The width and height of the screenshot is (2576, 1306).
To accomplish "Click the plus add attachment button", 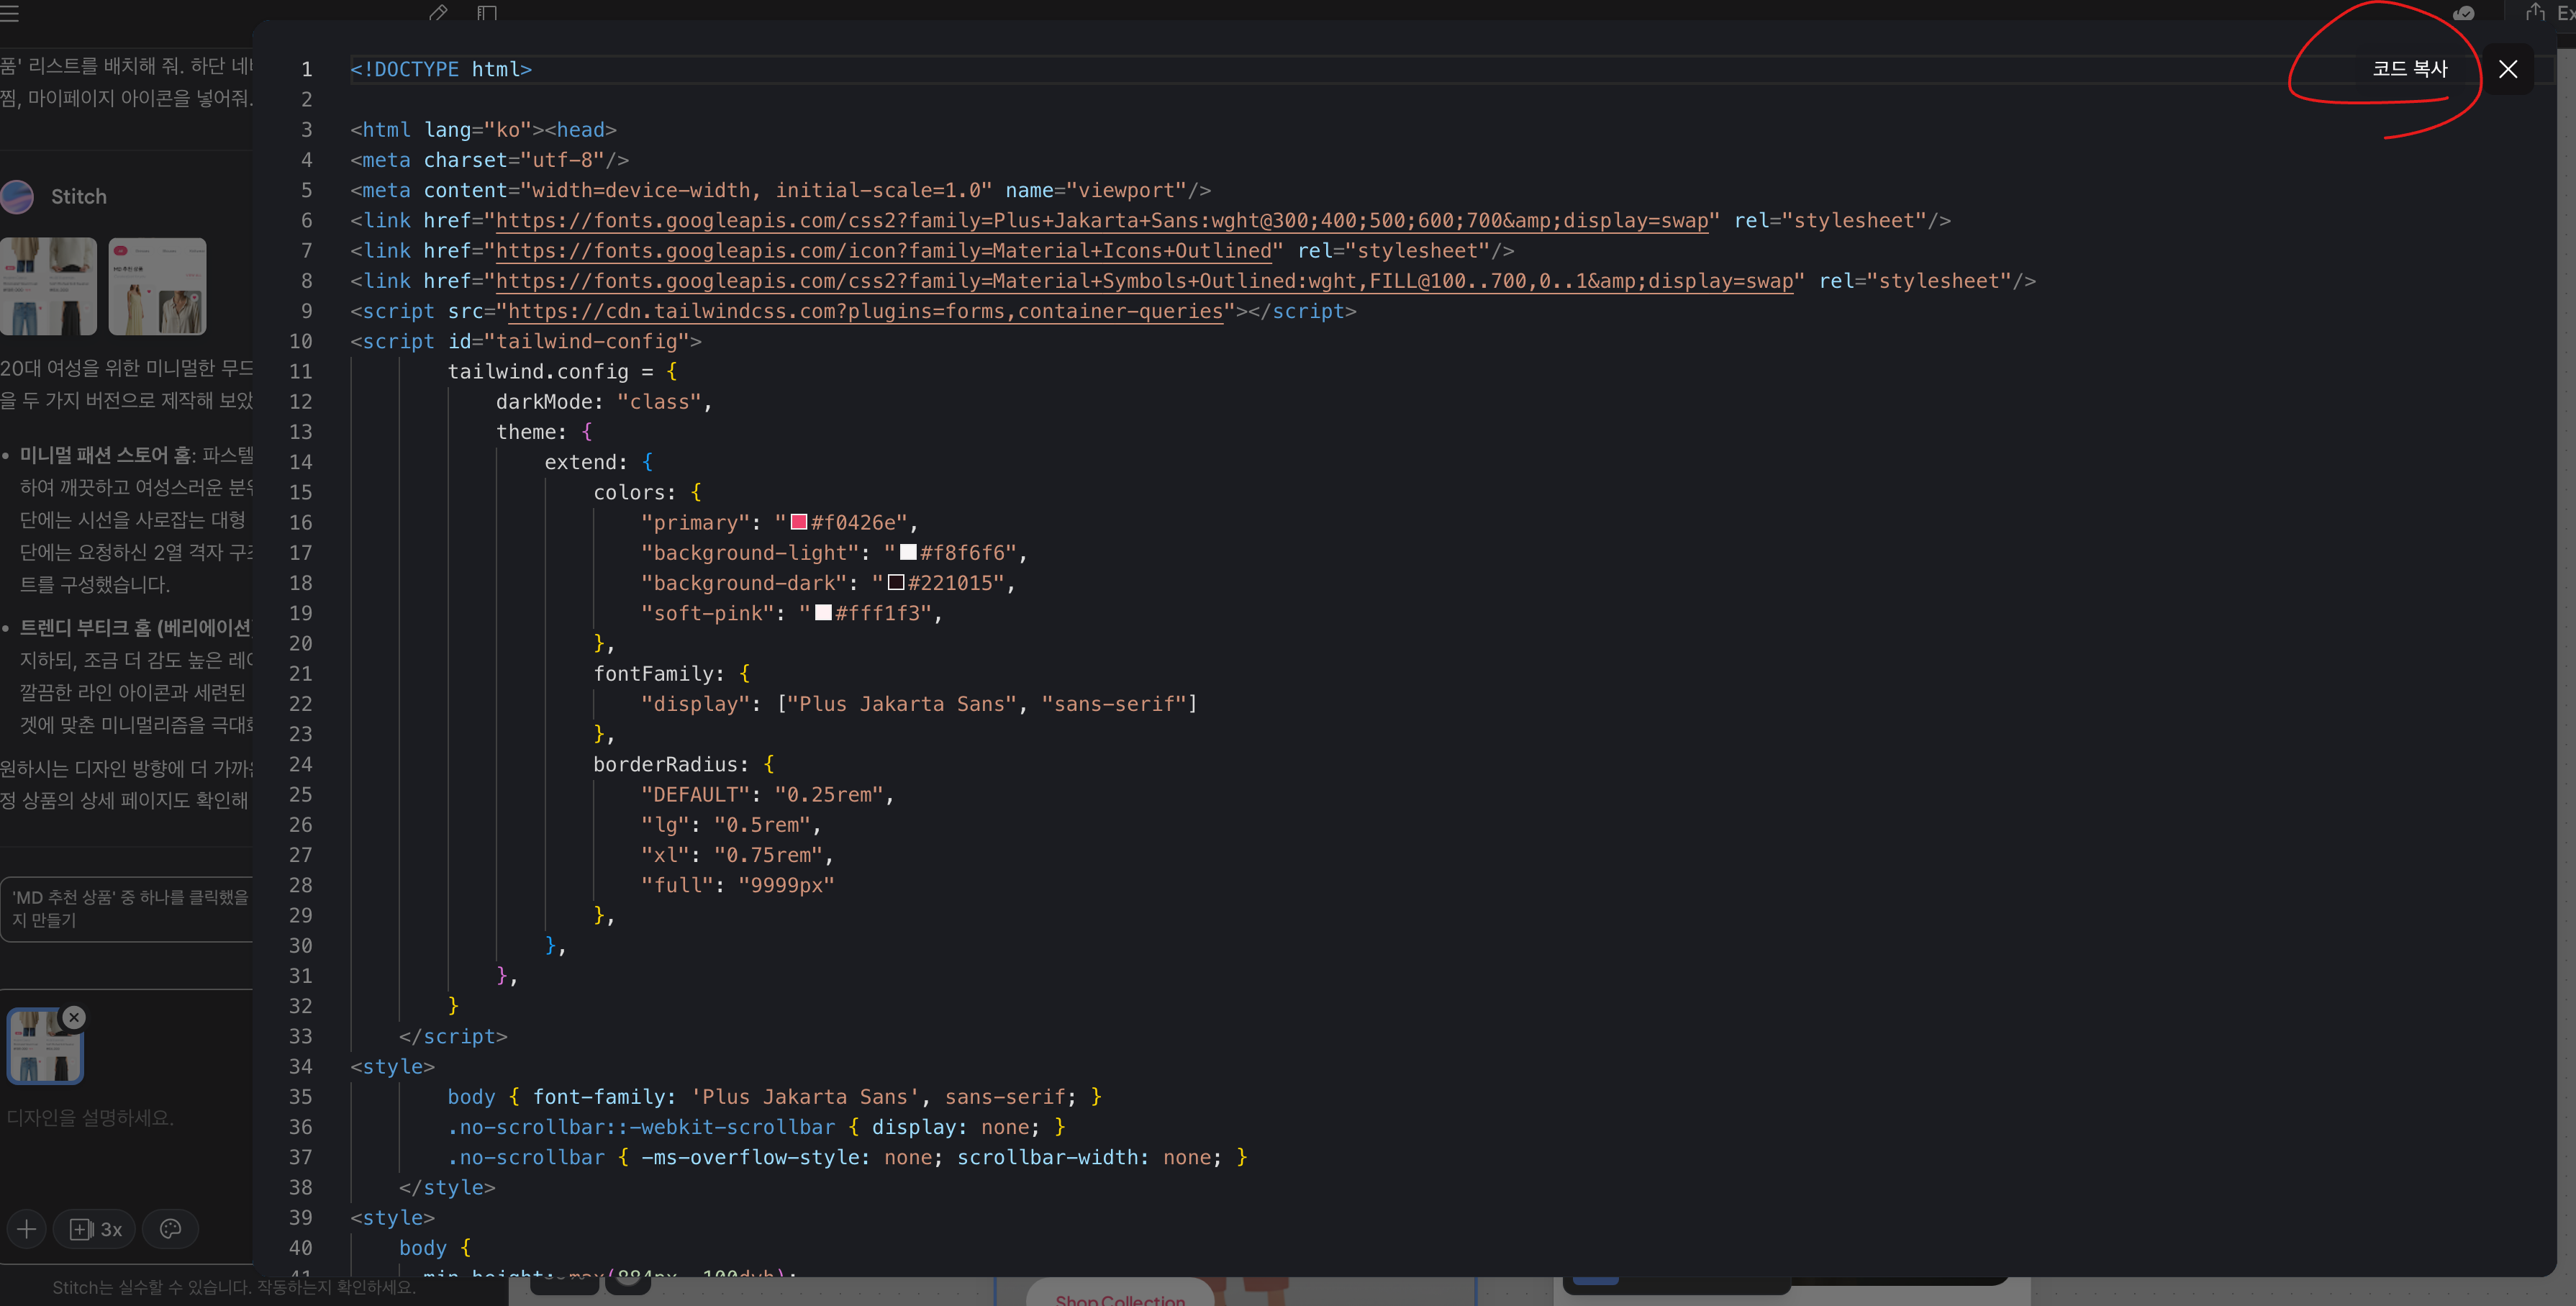I will point(27,1229).
